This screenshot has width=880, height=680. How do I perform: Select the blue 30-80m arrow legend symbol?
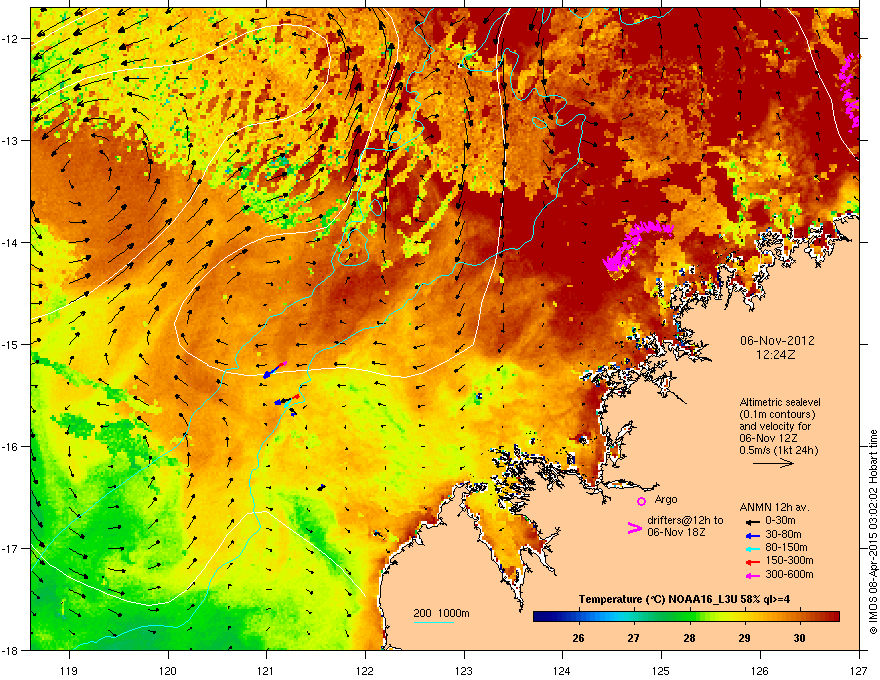(x=753, y=536)
